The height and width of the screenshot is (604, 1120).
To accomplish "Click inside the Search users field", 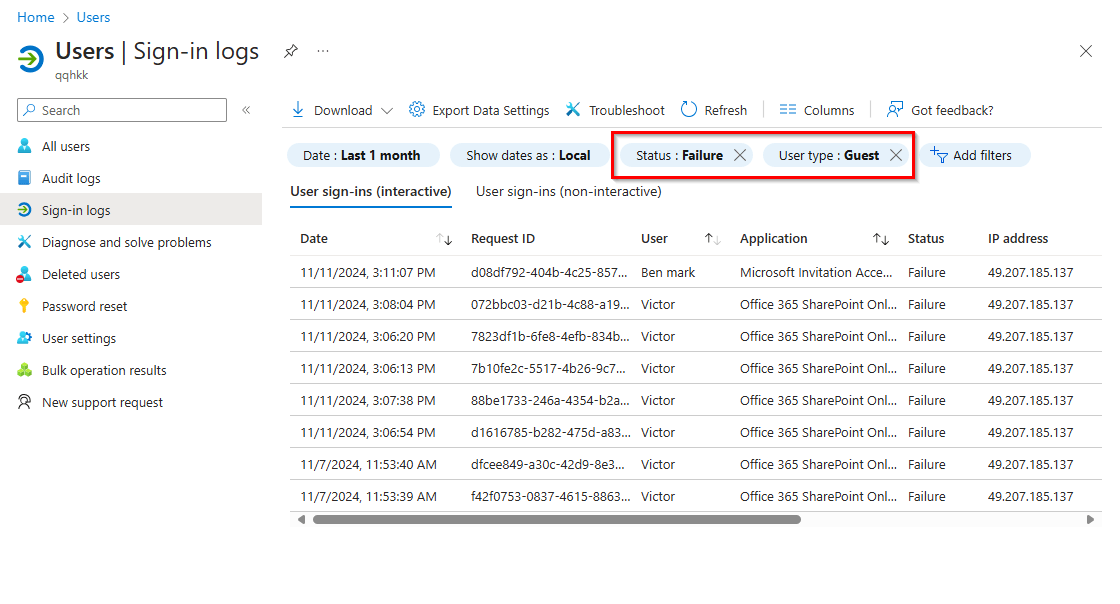I will click(120, 110).
